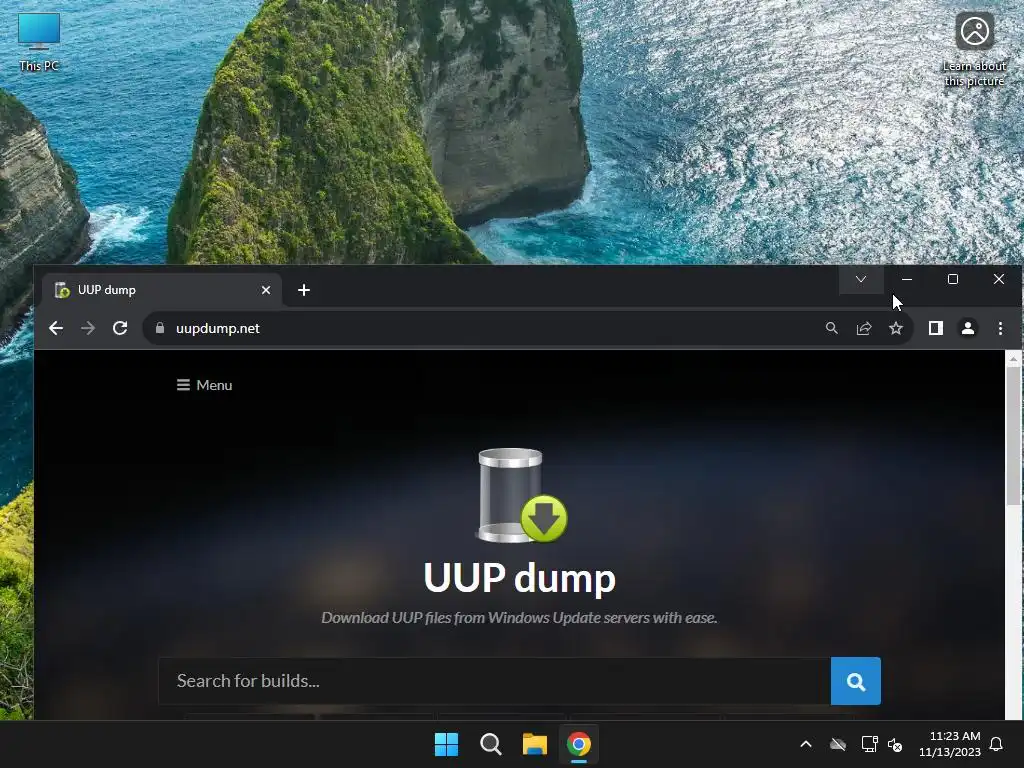This screenshot has height=768, width=1024.
Task: Close the UUP dump tab
Action: pos(266,290)
